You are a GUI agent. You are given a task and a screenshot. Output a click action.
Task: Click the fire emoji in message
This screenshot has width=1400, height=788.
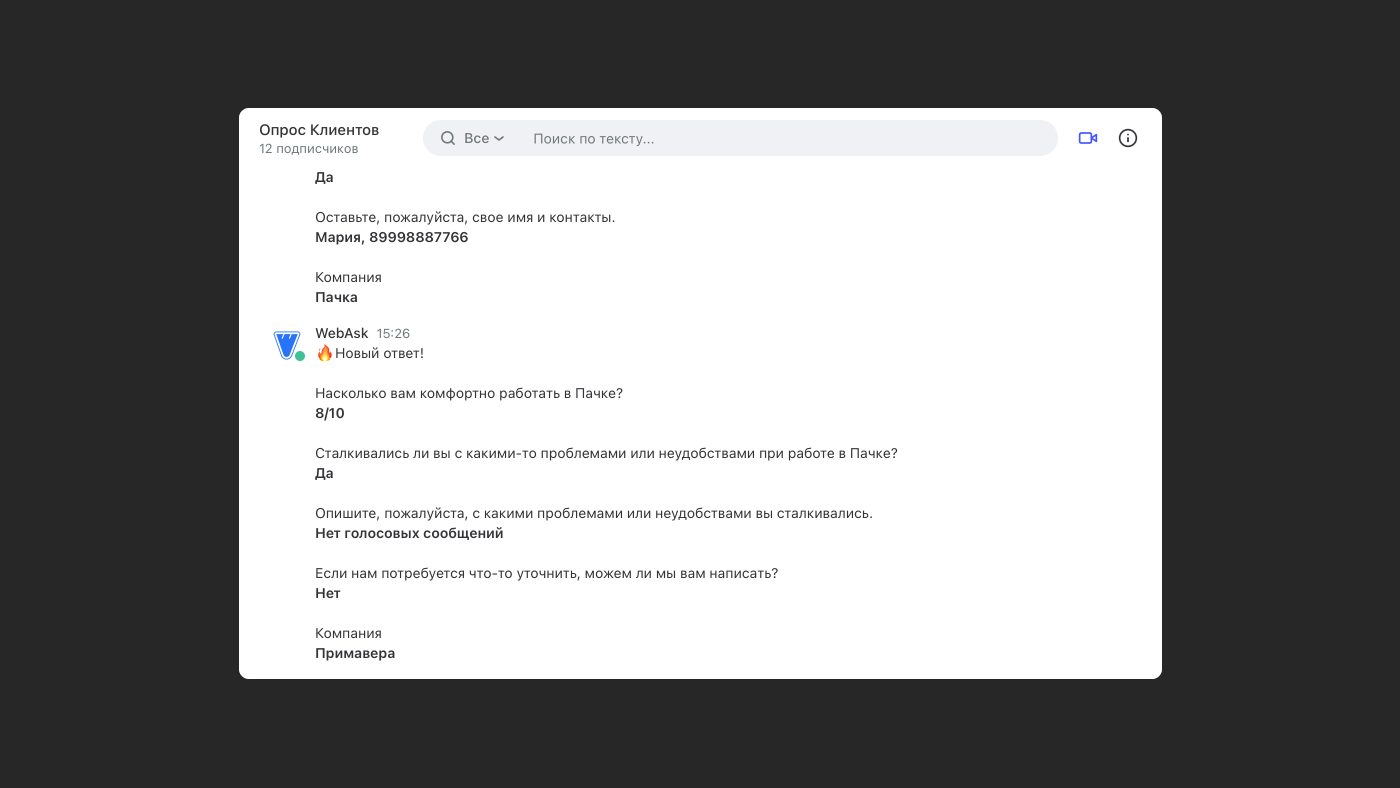tap(324, 353)
